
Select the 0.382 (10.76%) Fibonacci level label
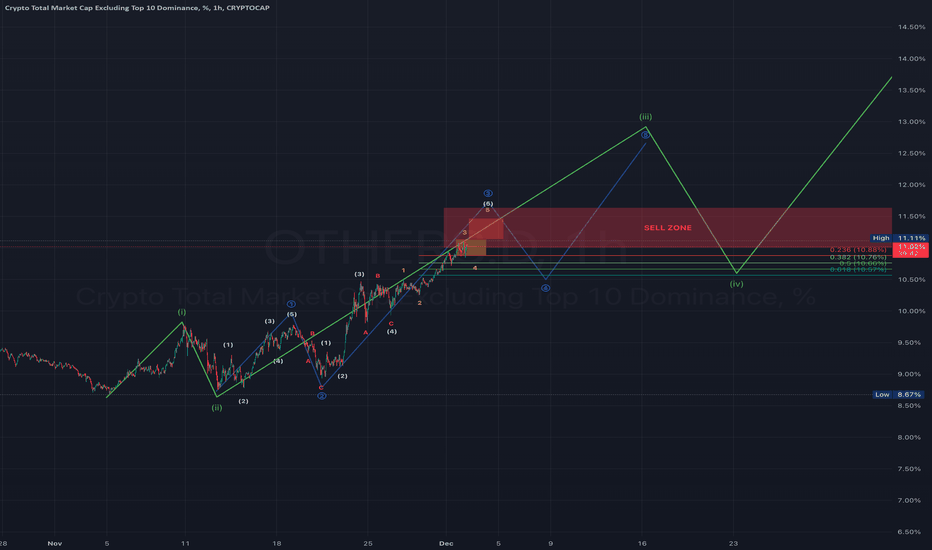[x=858, y=257]
